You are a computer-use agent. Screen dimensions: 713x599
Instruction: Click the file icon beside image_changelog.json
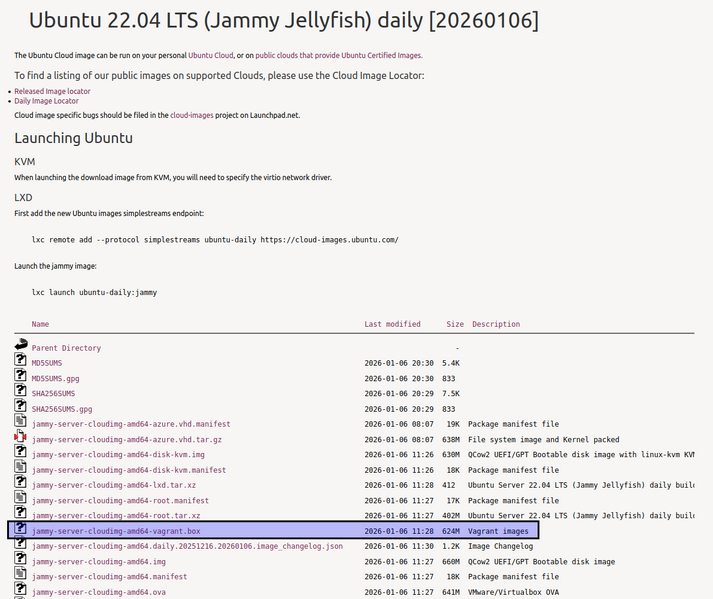coord(20,542)
